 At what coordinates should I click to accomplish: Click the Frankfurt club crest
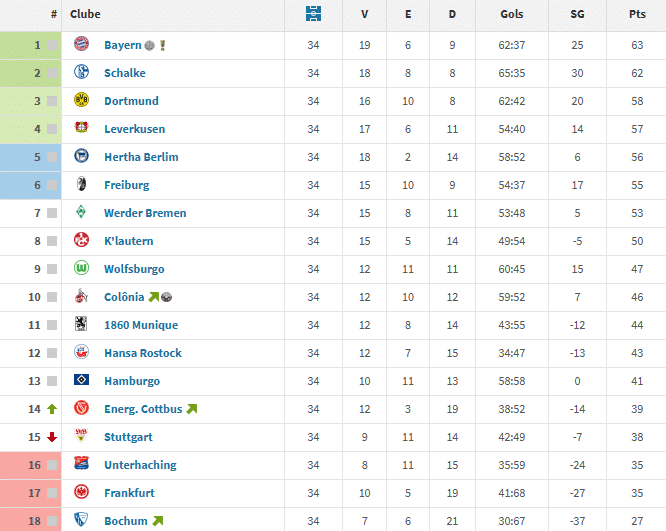tap(82, 493)
